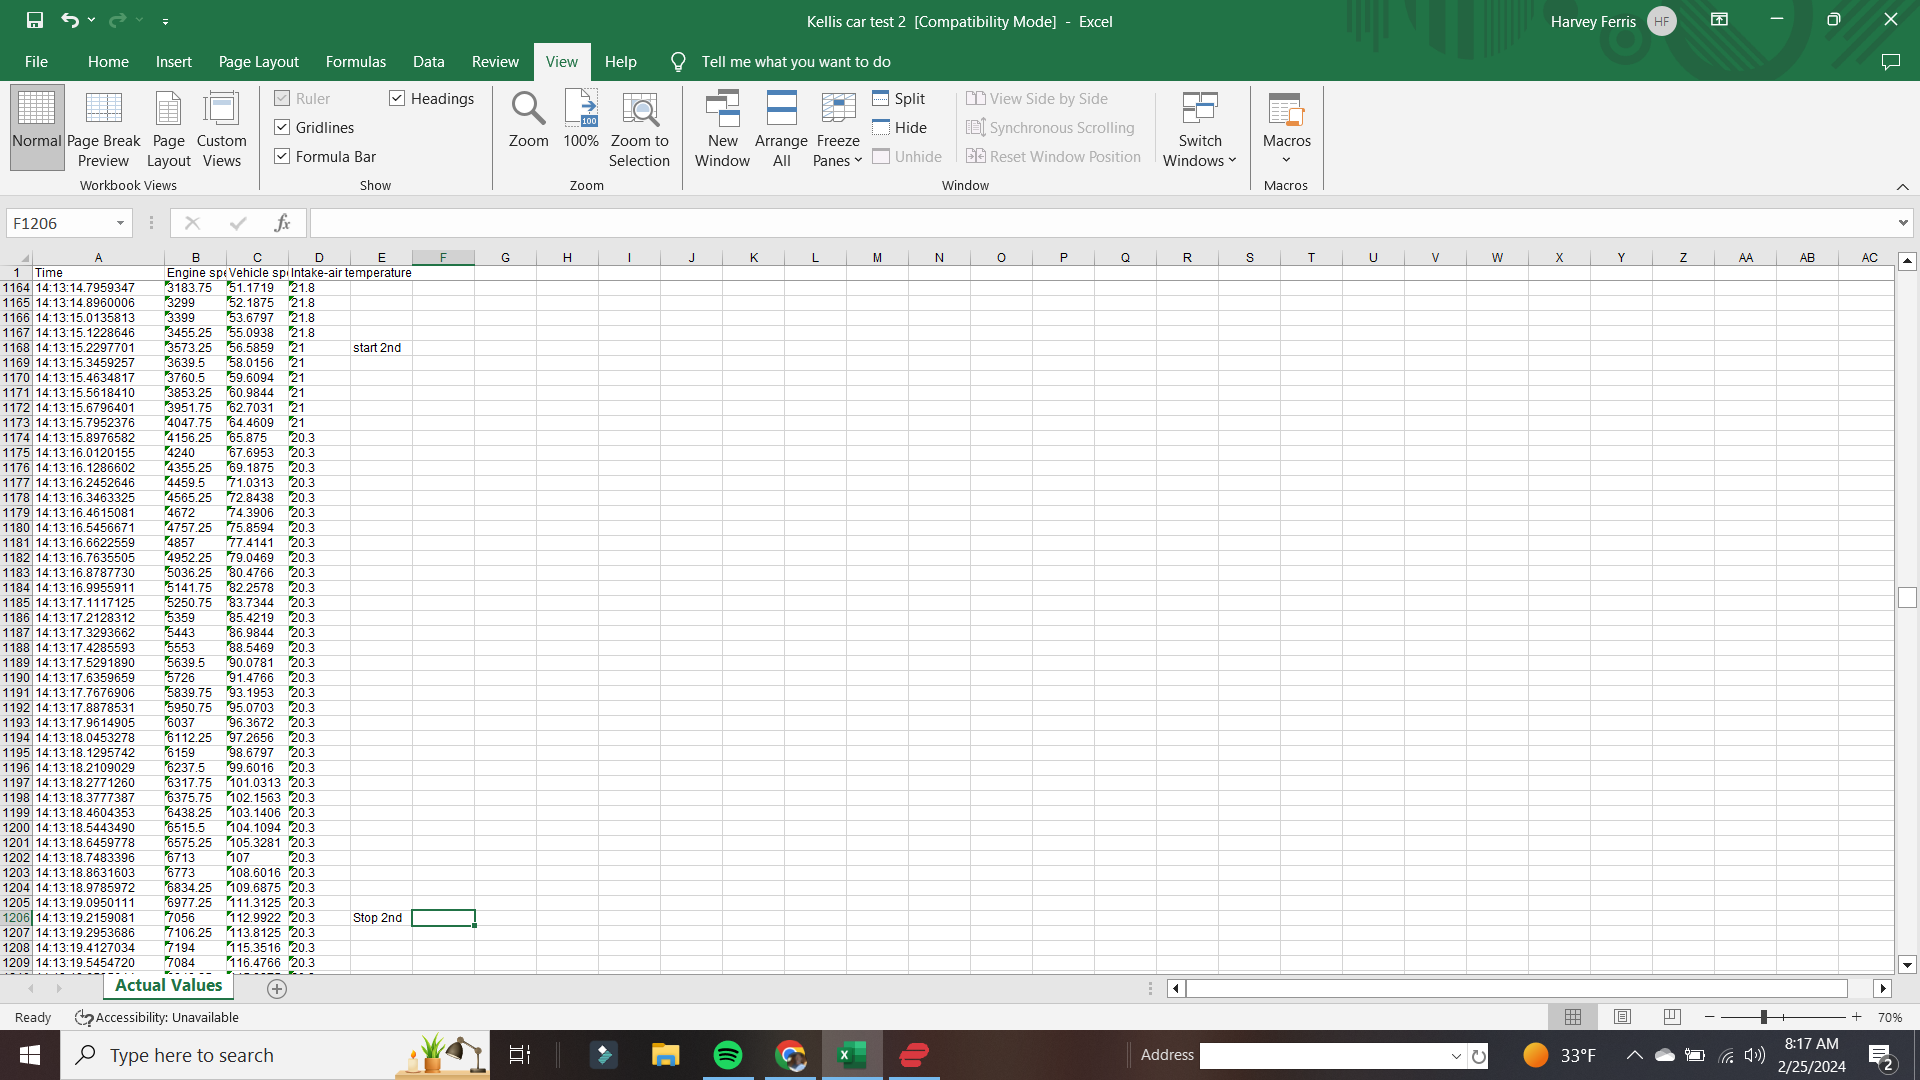Open the Data ribbon tab
This screenshot has width=1920, height=1080.
pos(428,62)
